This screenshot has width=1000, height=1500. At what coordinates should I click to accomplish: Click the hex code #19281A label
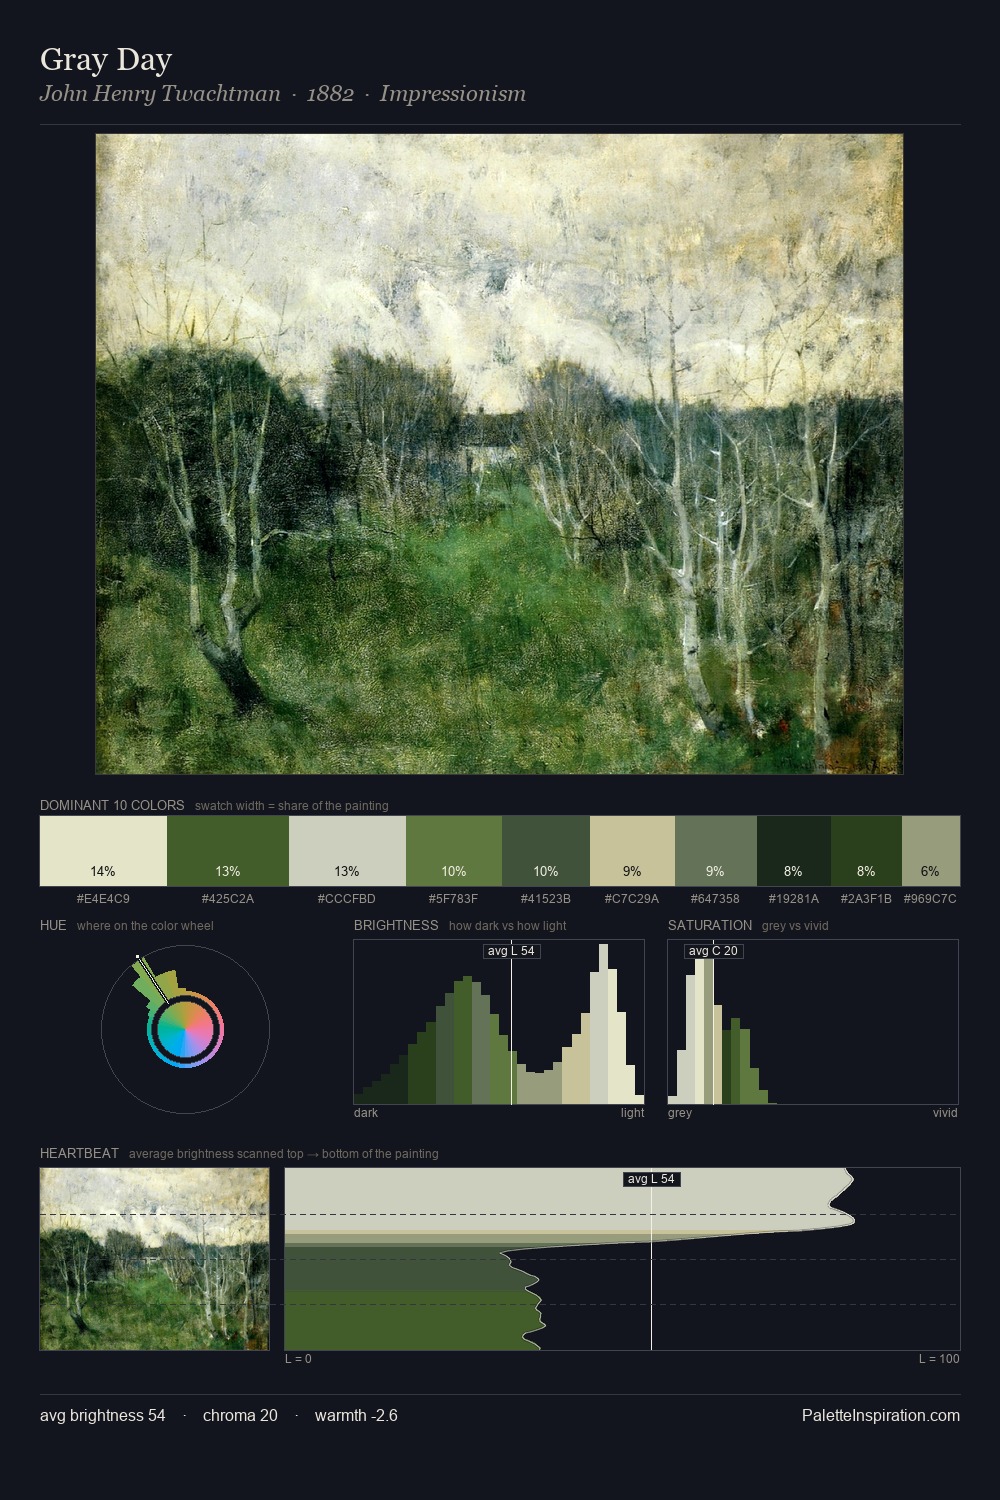[x=794, y=899]
